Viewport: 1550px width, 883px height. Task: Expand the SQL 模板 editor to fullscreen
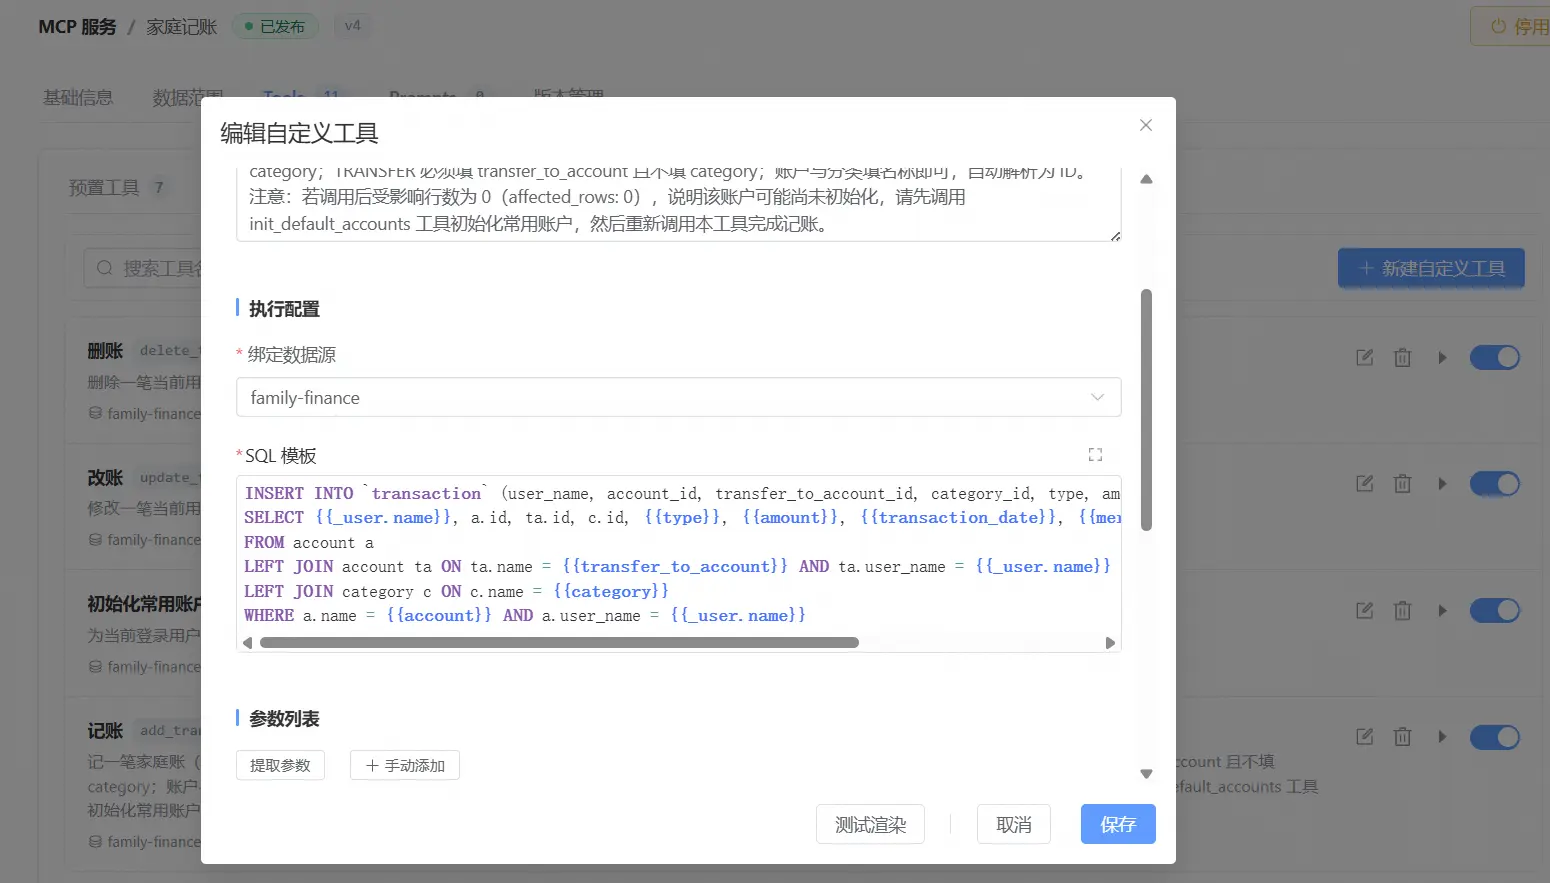(x=1095, y=455)
